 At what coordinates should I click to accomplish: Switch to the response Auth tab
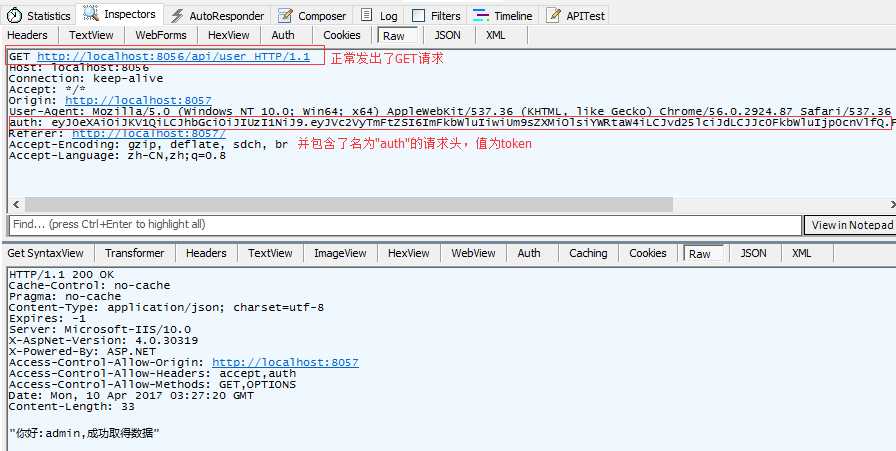tap(529, 253)
